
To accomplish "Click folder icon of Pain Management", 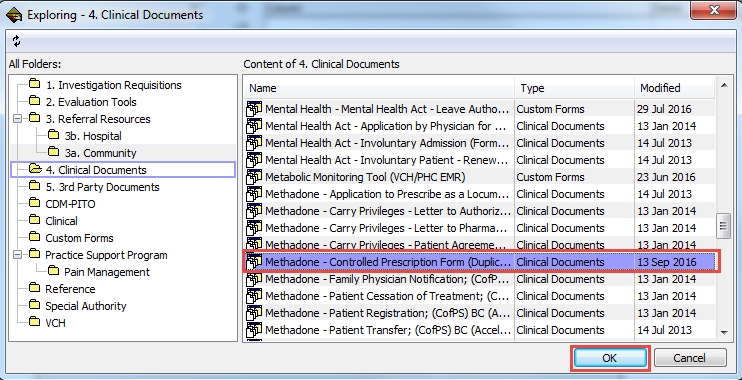I will (x=53, y=272).
